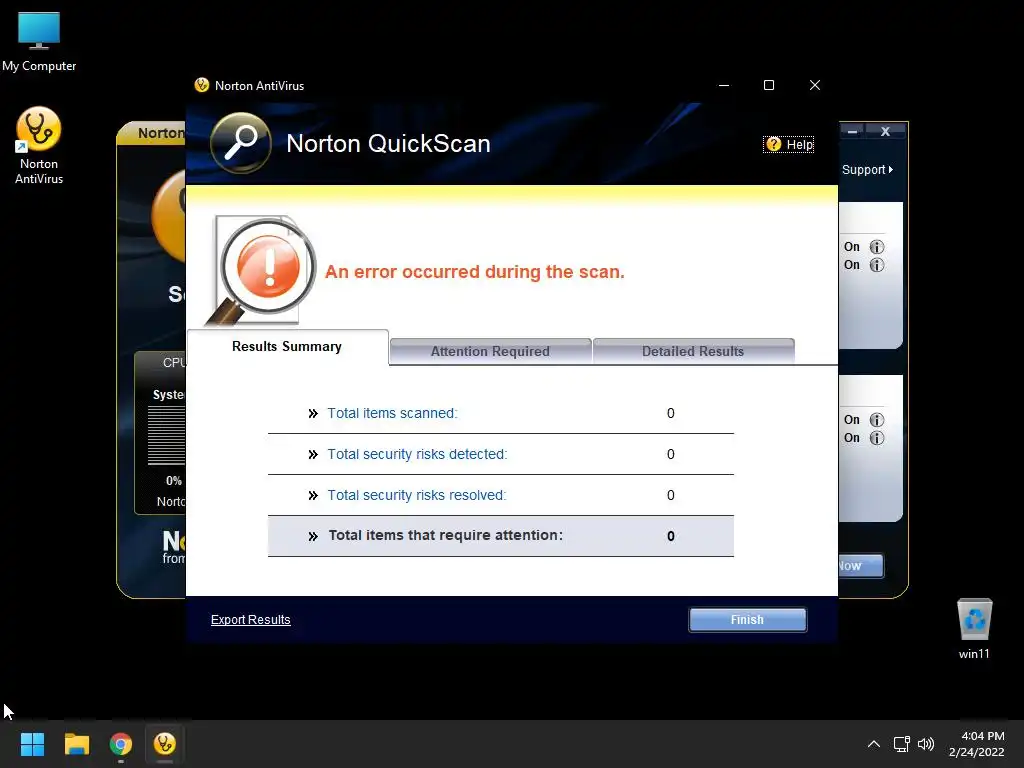The image size is (1024, 768).
Task: Click the Norton QuickScan magnifier logo
Action: 241,143
